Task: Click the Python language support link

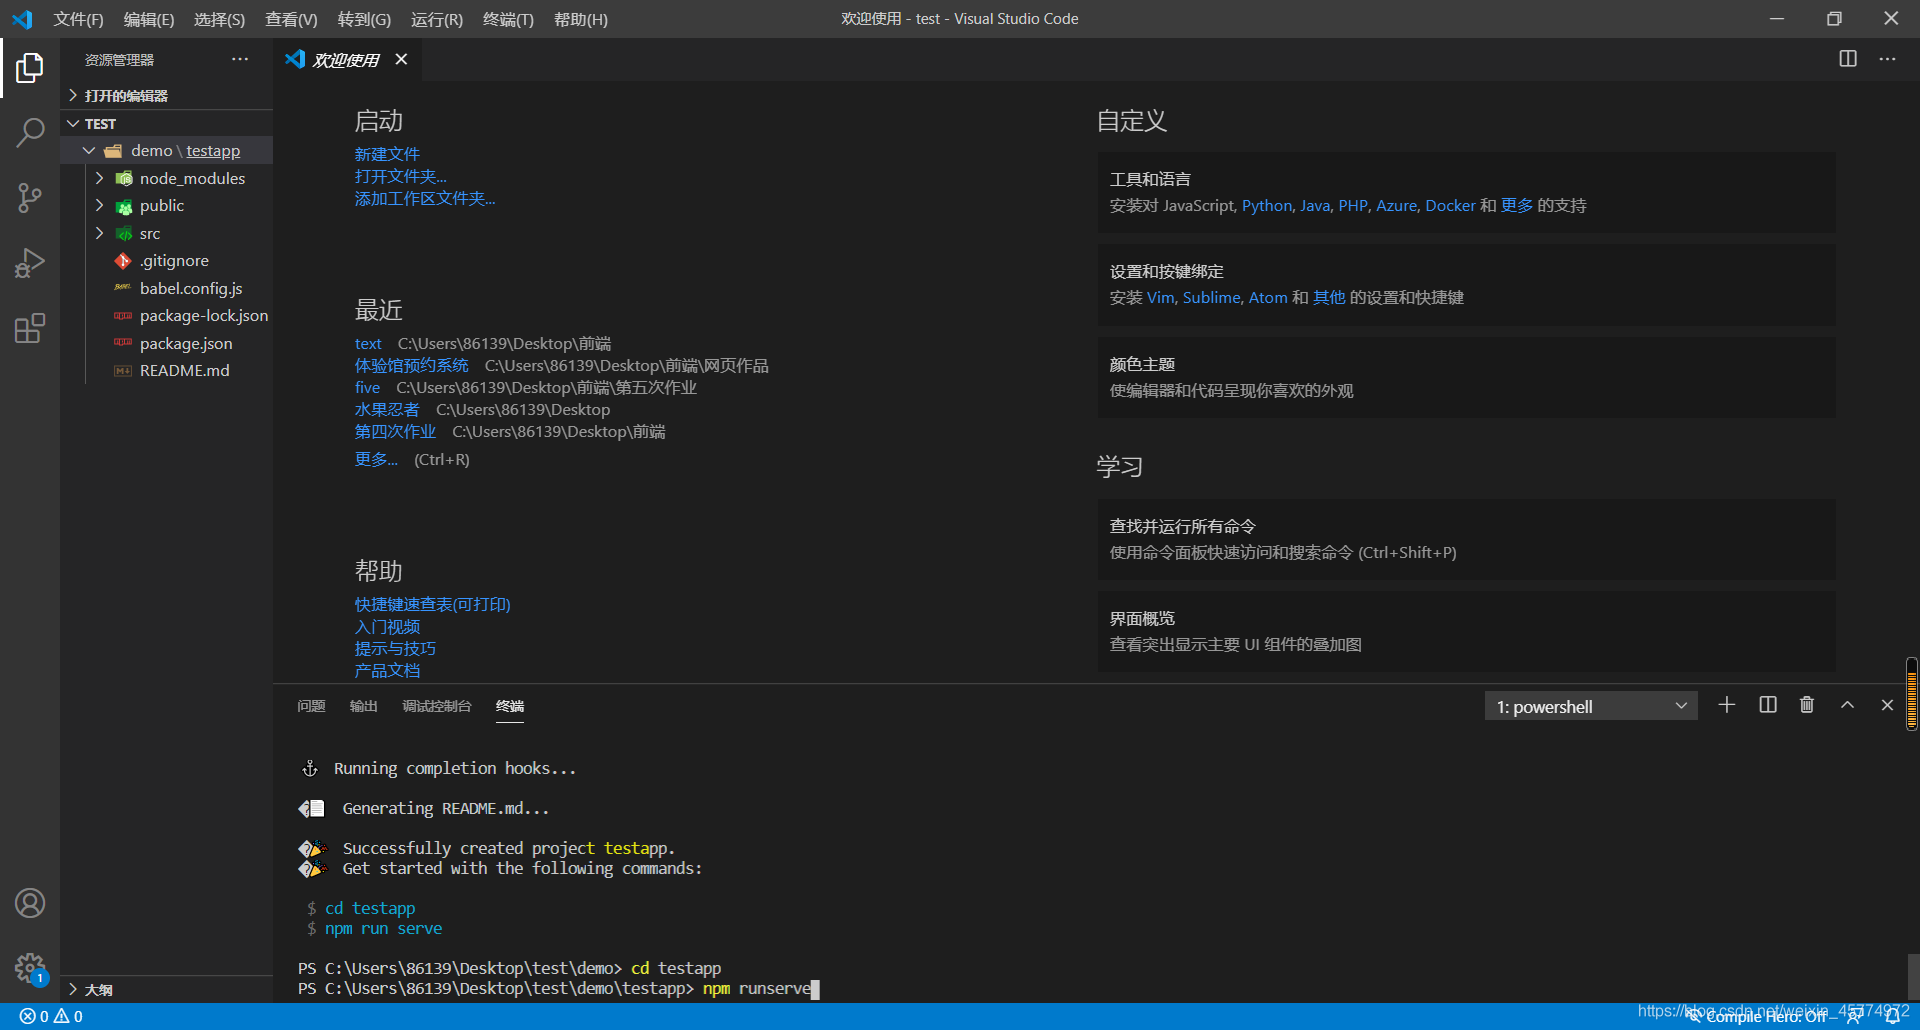Action: click(x=1267, y=205)
